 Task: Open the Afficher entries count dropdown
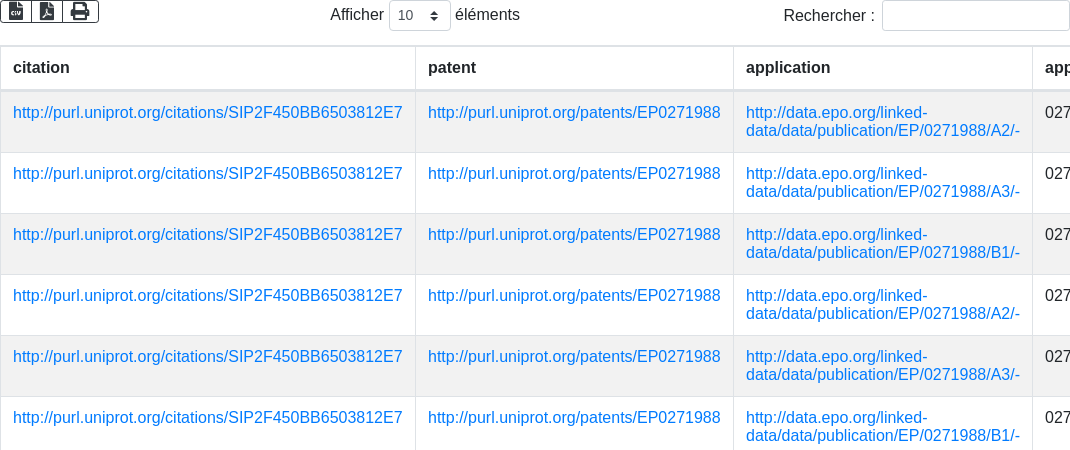pos(418,16)
